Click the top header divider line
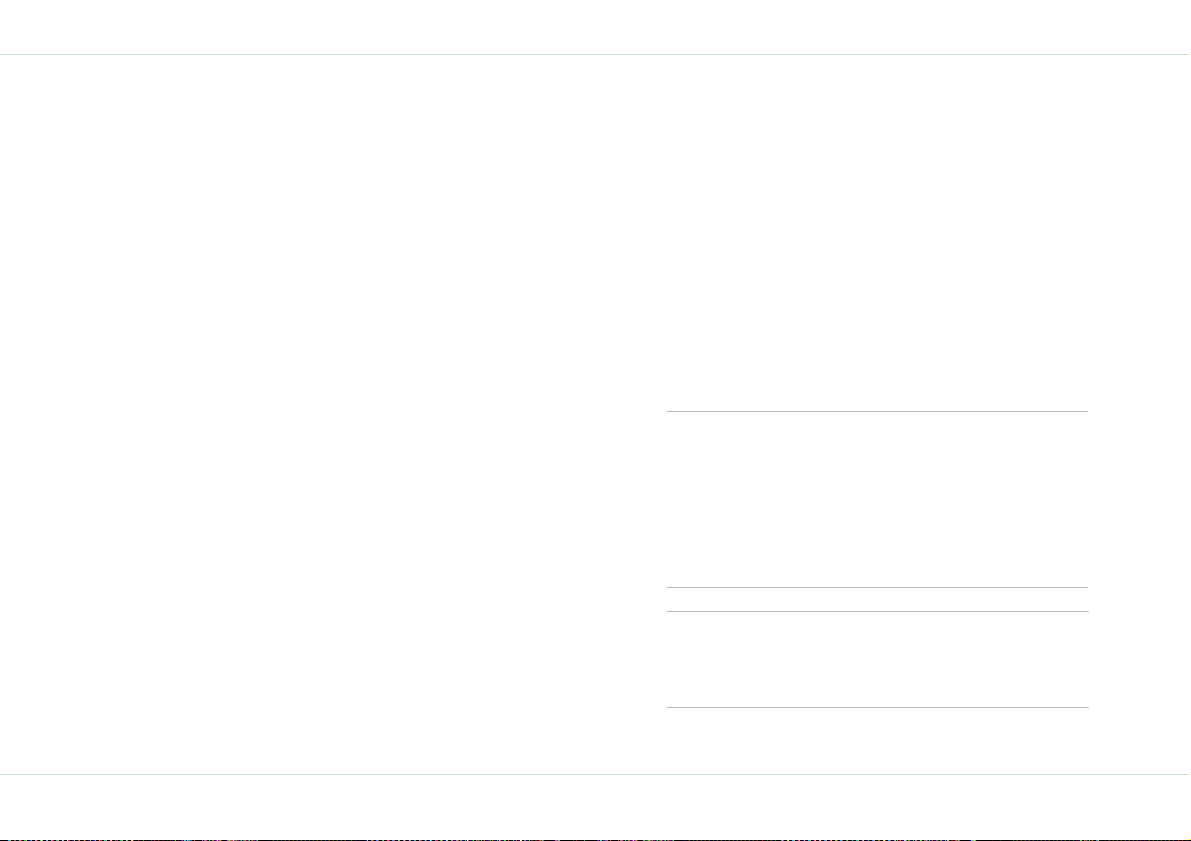 pos(596,55)
